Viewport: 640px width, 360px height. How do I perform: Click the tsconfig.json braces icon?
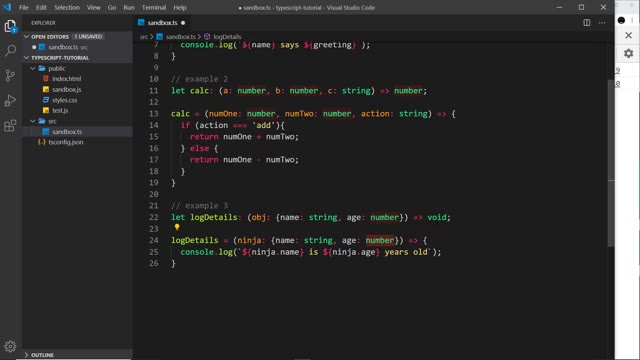click(42, 142)
